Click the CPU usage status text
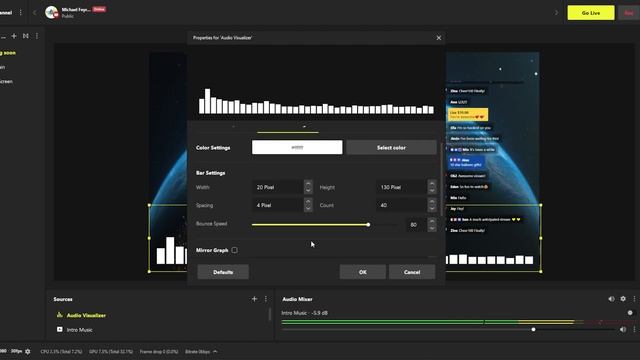640x360 pixels. (61, 351)
